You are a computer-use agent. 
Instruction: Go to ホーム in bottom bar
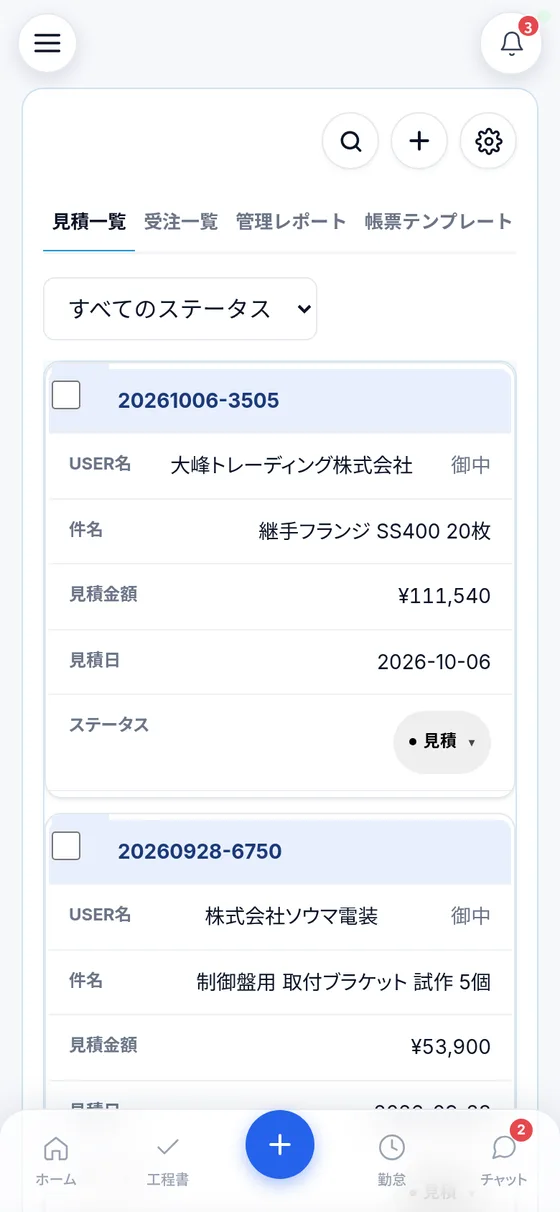(56, 1160)
